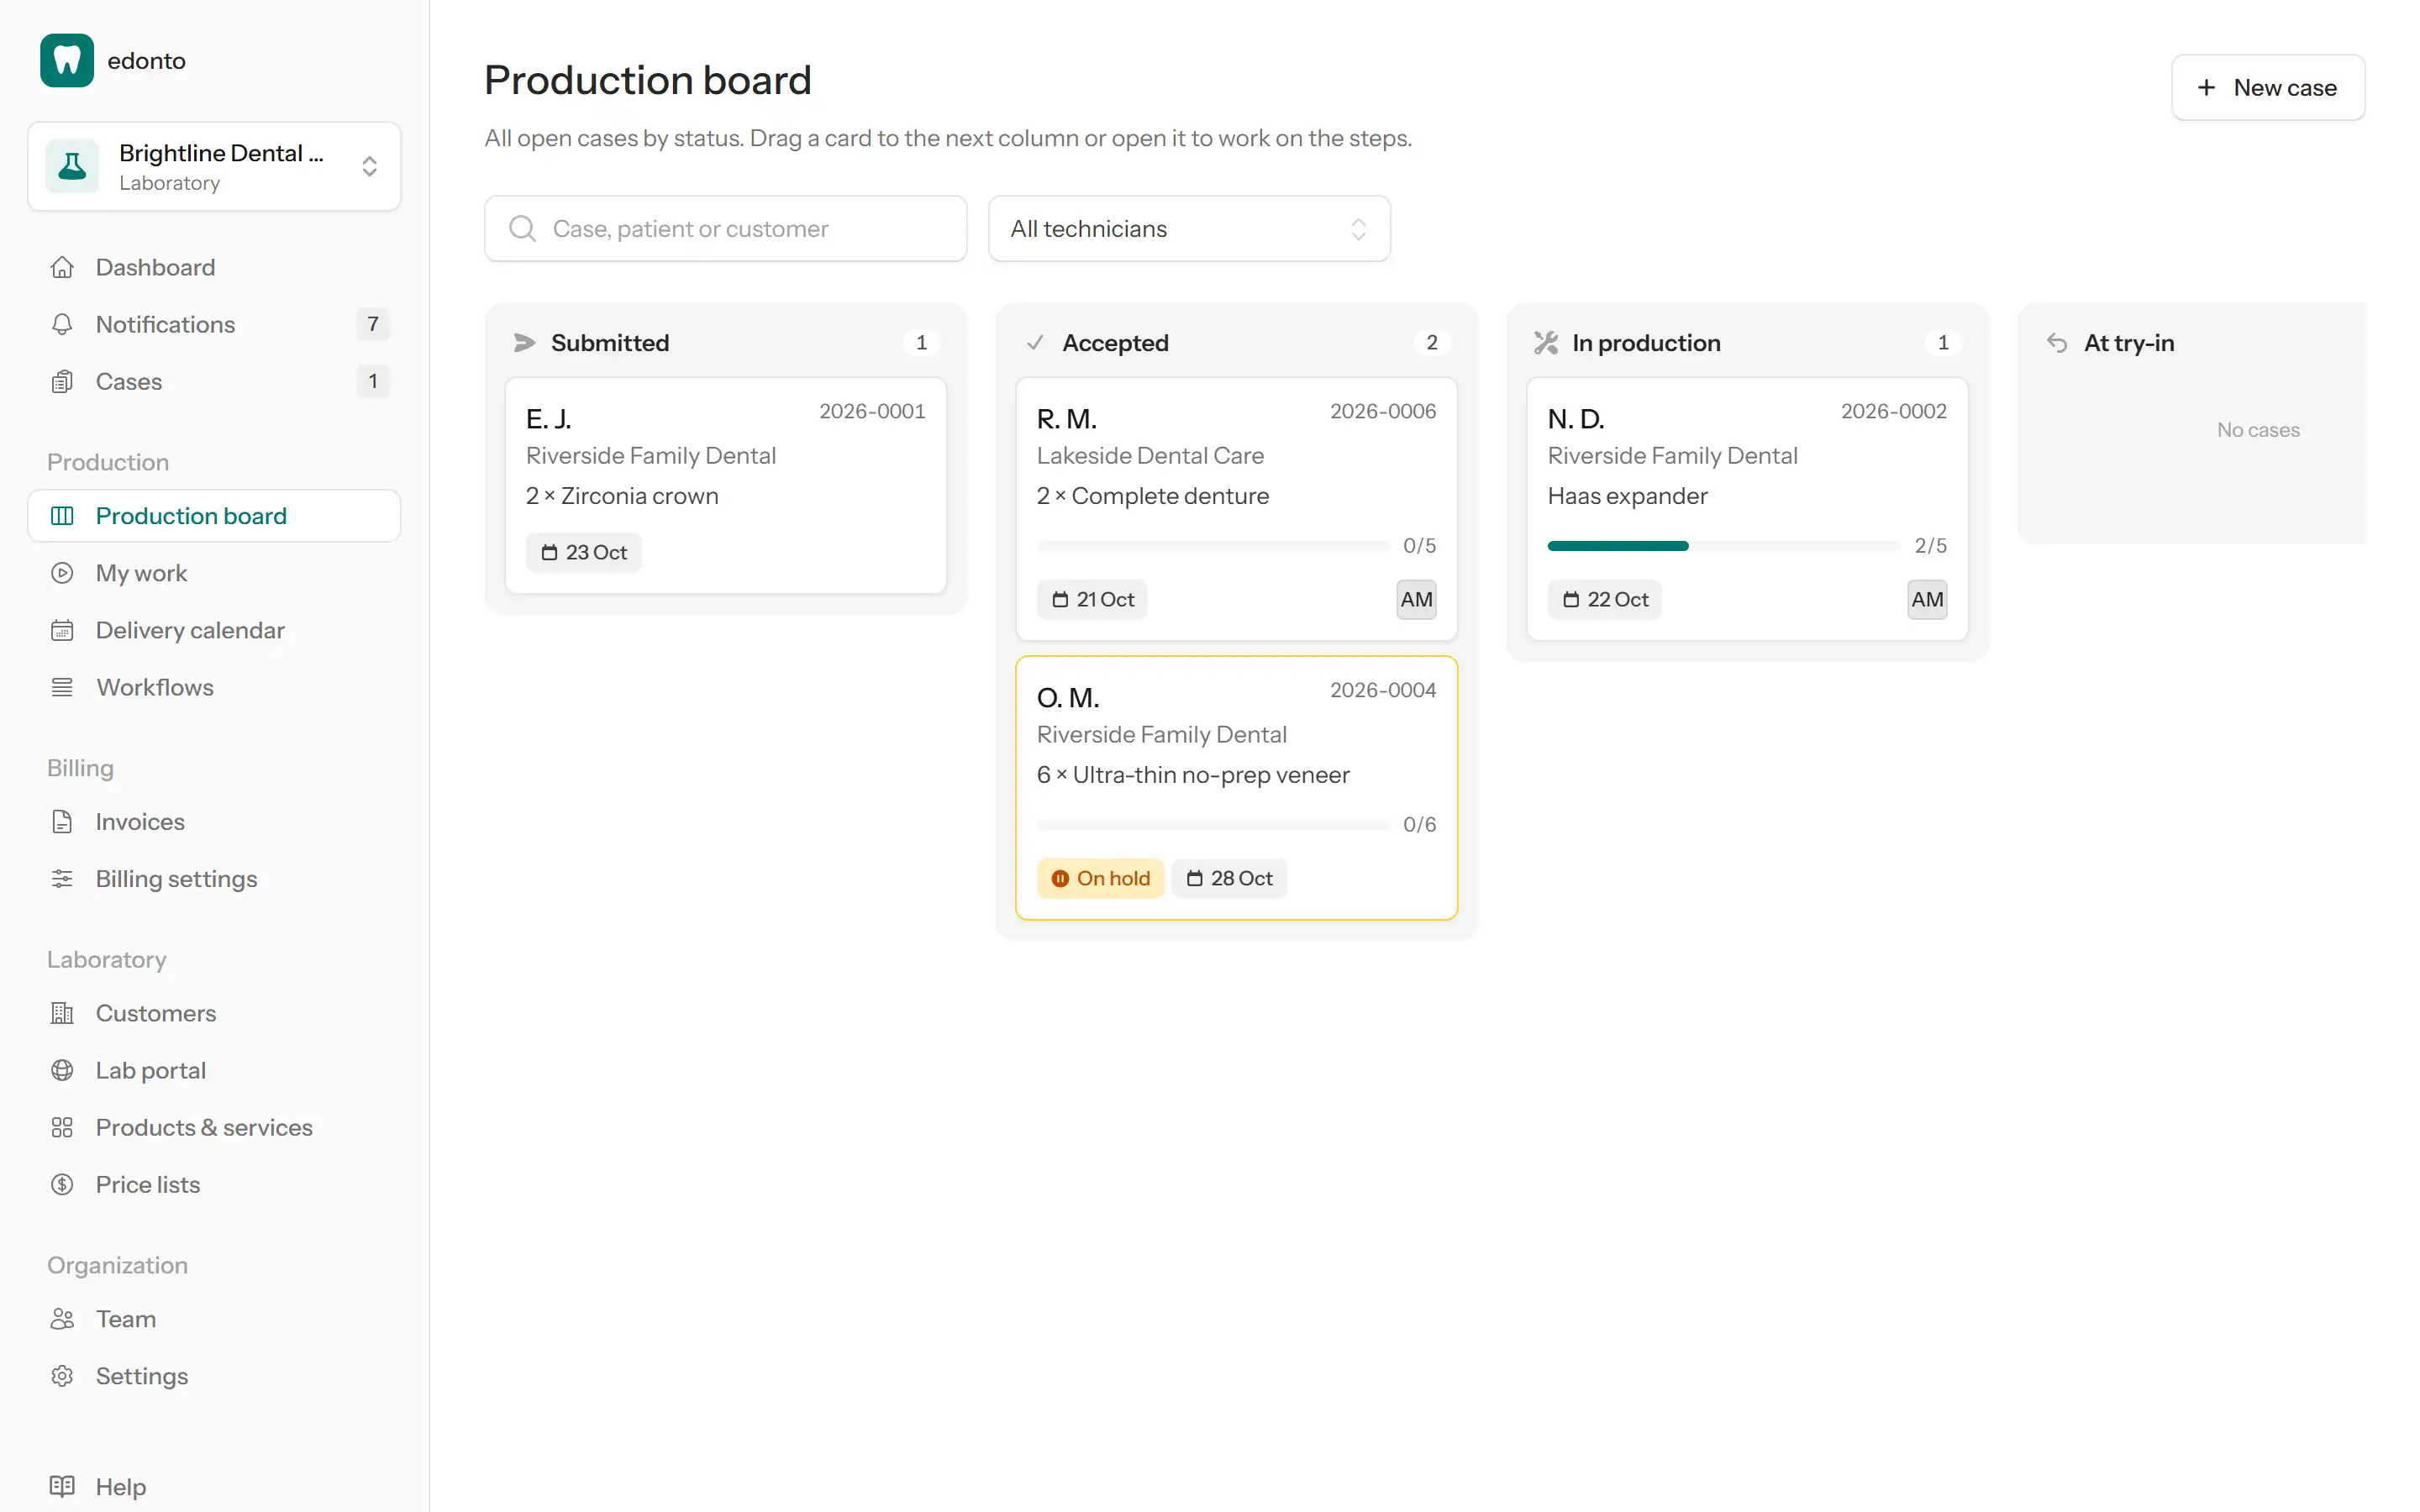Open N. D. Haas expander case card
The image size is (2420, 1512).
pyautogui.click(x=1747, y=508)
